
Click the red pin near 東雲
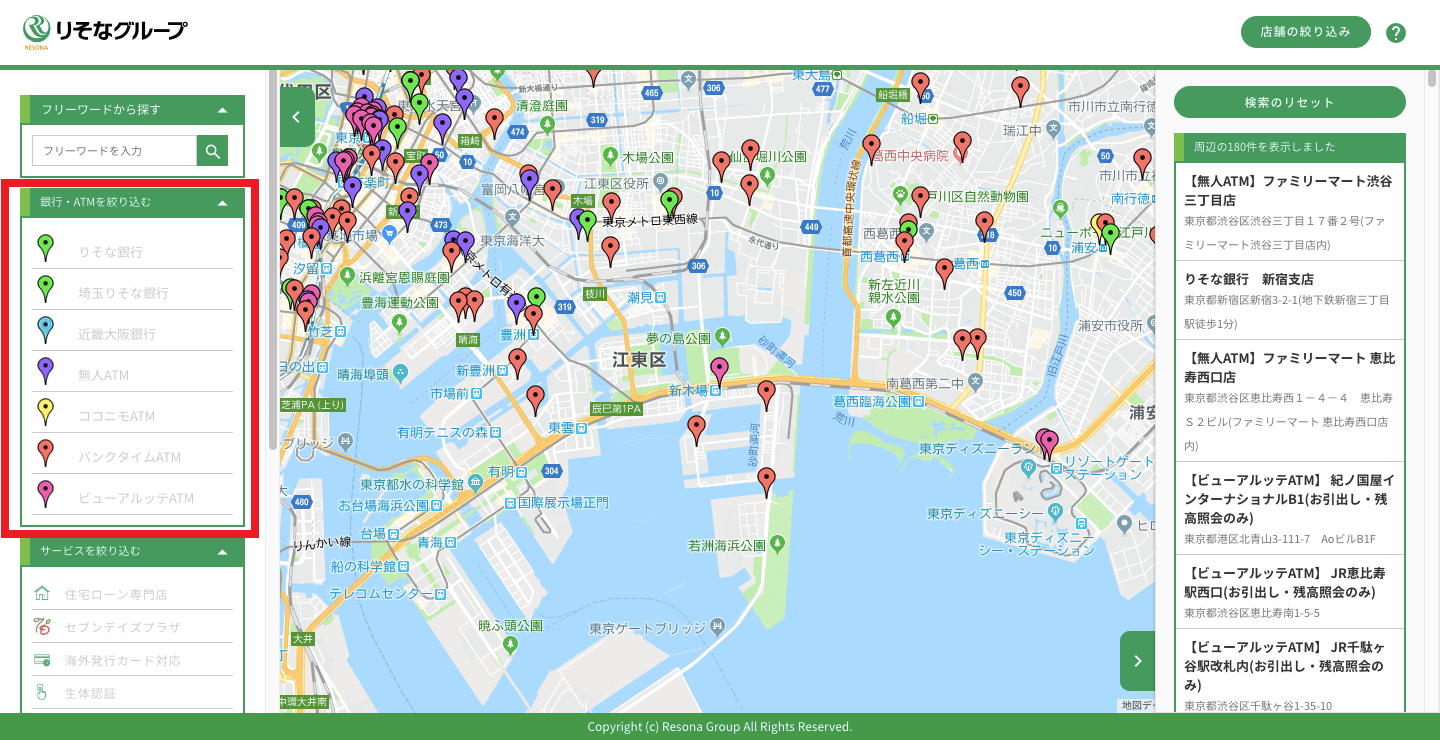pos(535,399)
